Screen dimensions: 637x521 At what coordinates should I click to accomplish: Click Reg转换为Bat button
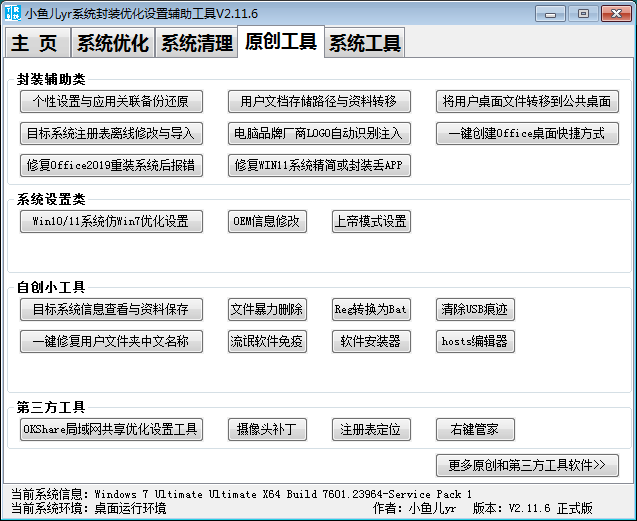click(x=371, y=309)
